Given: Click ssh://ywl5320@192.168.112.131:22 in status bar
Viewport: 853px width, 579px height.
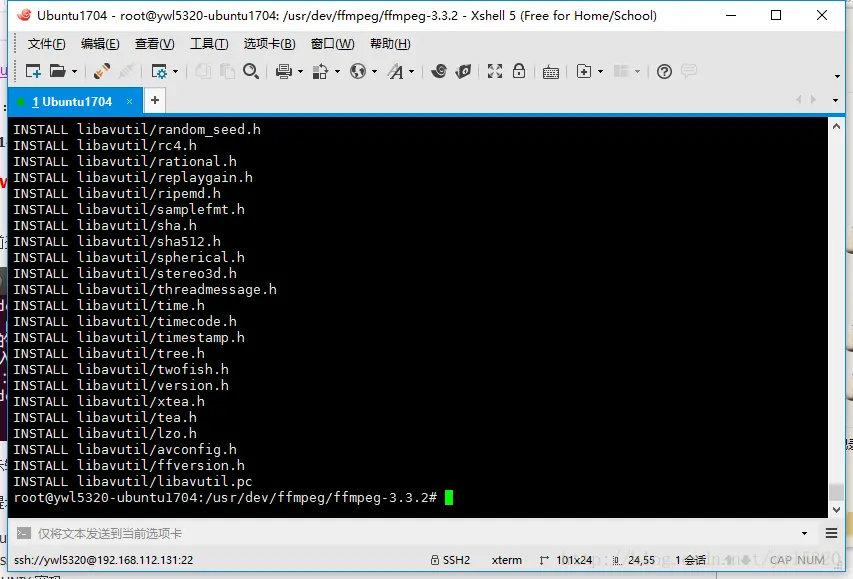Looking at the screenshot, I should (x=103, y=560).
